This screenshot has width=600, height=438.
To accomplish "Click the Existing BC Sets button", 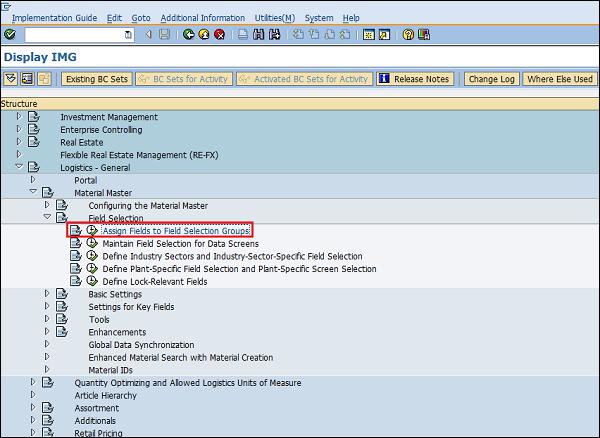I will (96, 79).
